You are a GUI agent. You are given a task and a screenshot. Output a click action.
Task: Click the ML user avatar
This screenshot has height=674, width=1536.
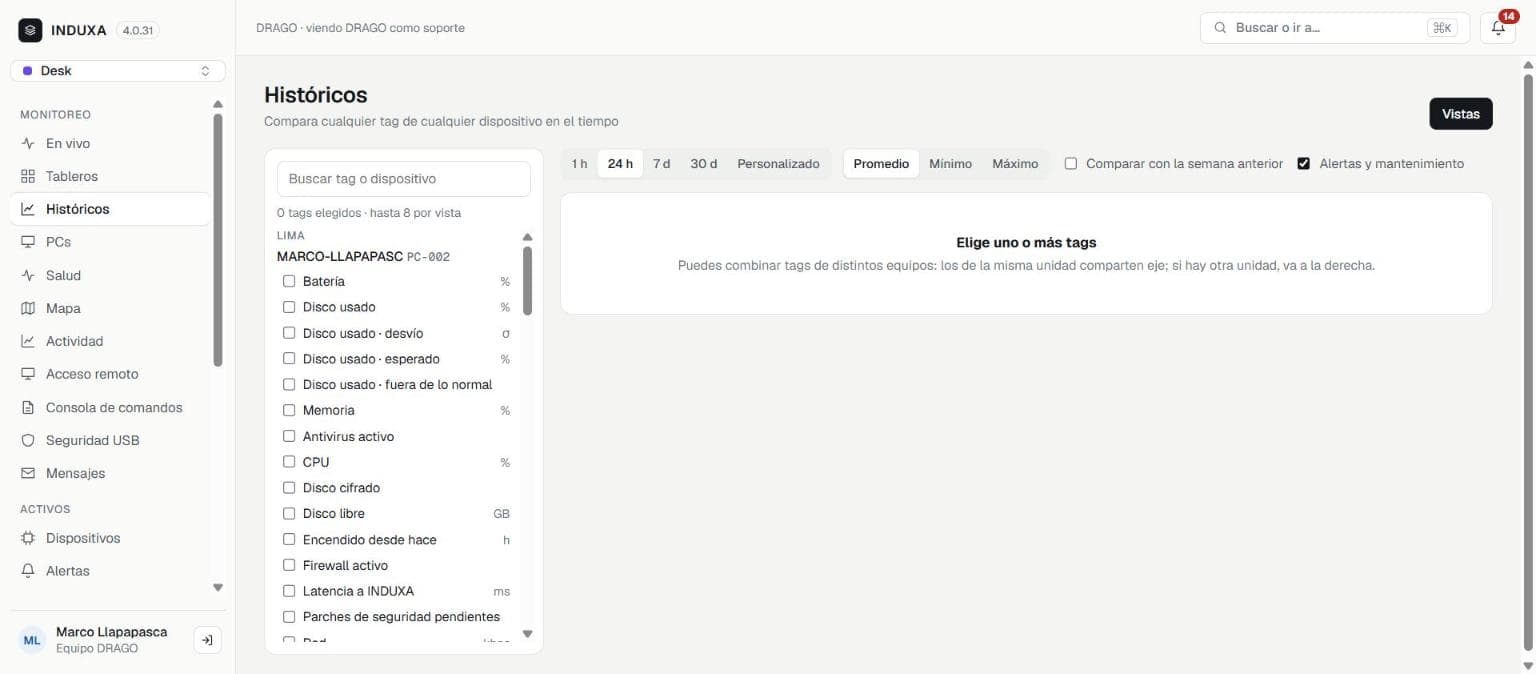(33, 640)
